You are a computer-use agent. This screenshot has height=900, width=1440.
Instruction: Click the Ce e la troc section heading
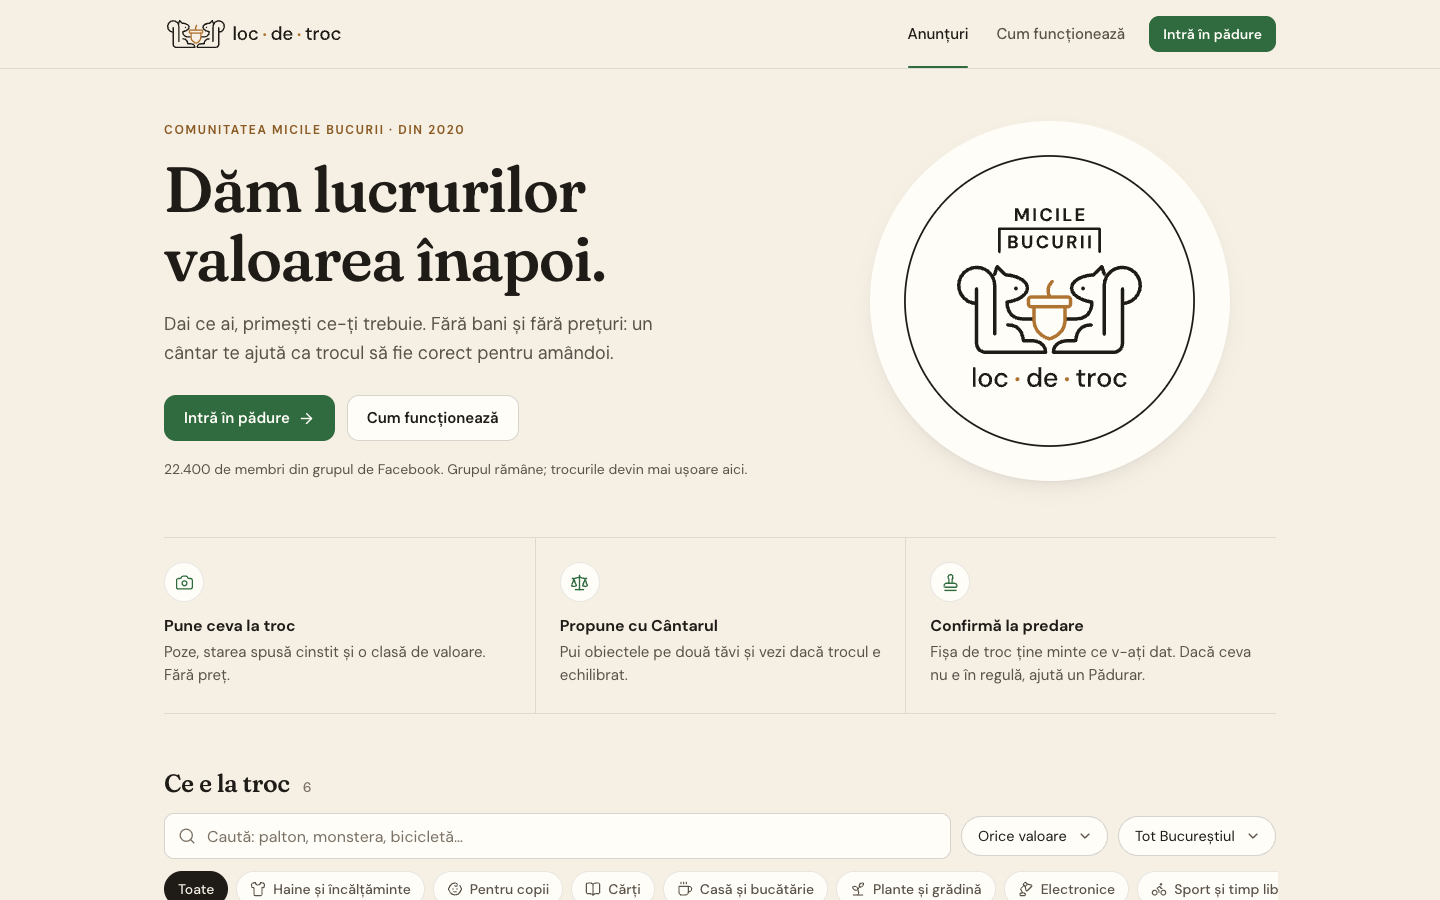click(x=227, y=784)
